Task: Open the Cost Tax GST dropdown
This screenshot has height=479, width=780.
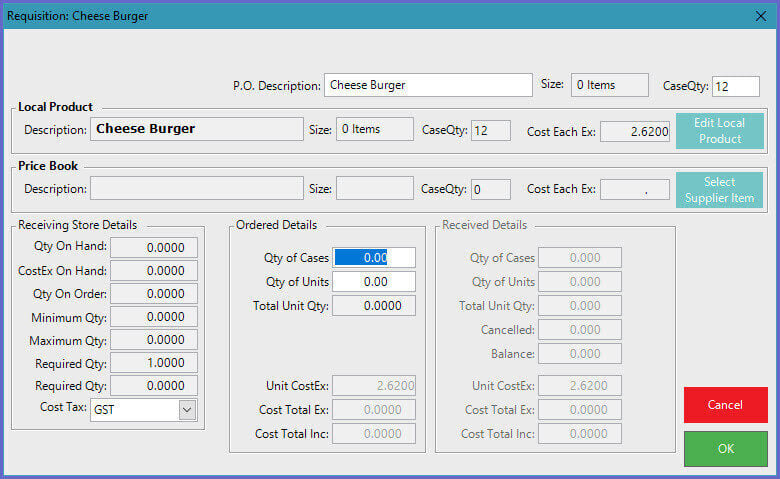Action: click(186, 409)
